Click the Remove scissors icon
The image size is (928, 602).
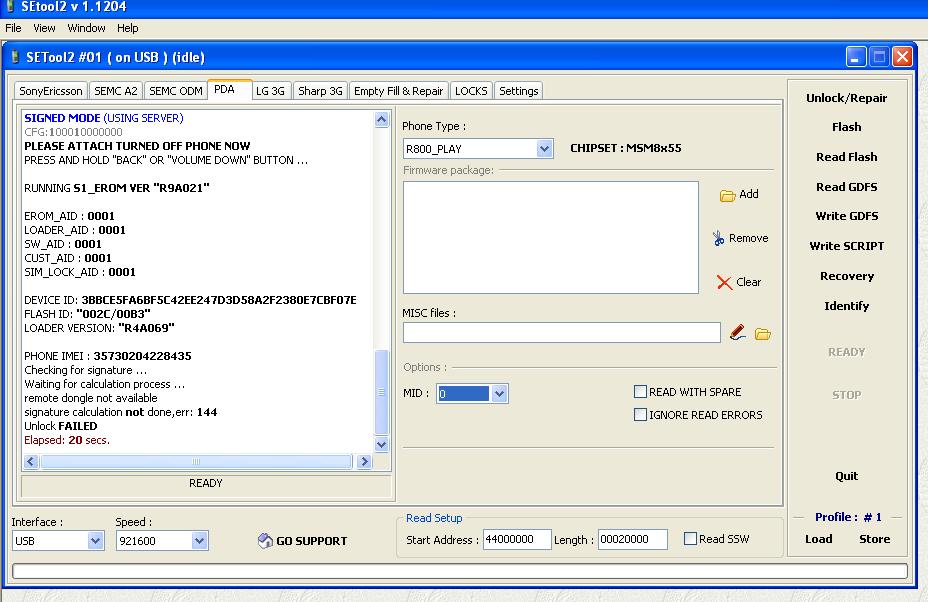718,238
